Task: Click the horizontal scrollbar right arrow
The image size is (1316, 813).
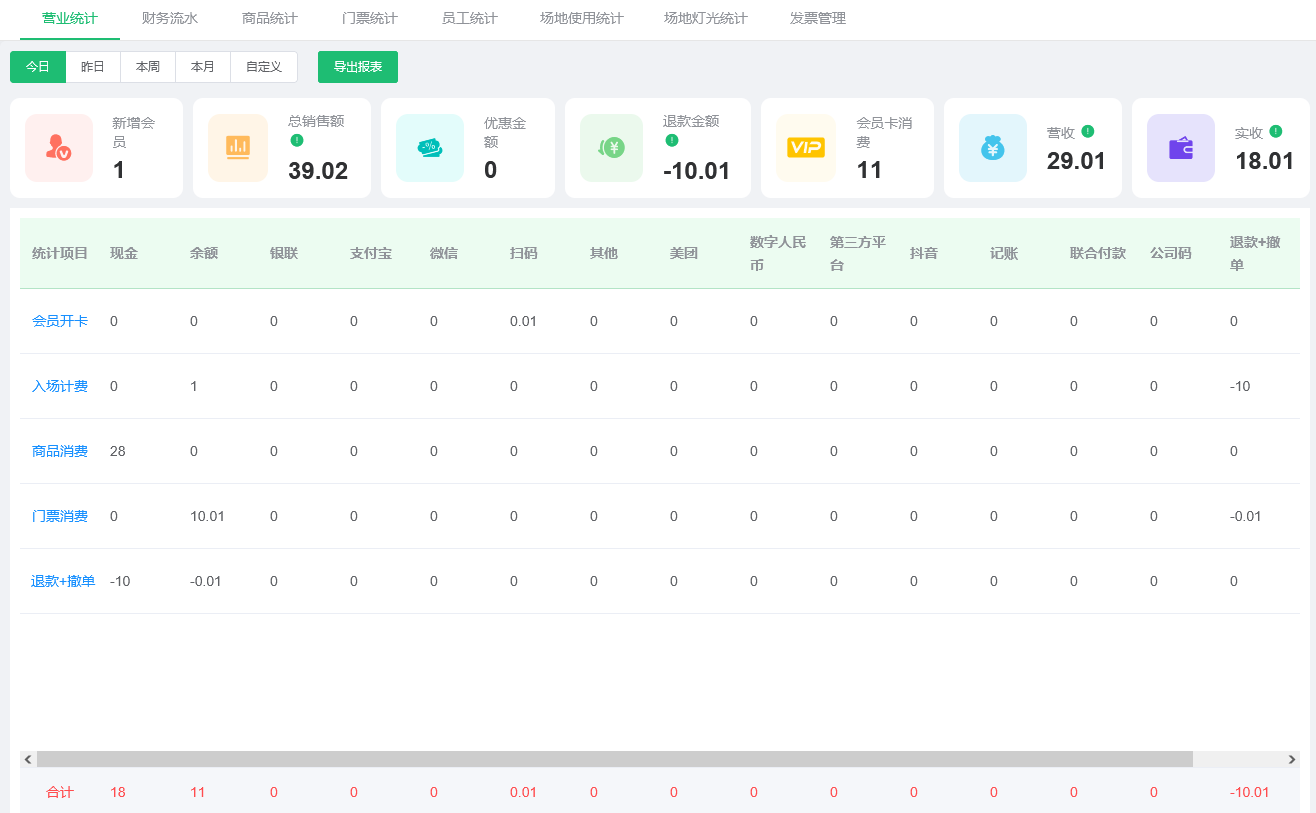Action: pos(1292,760)
